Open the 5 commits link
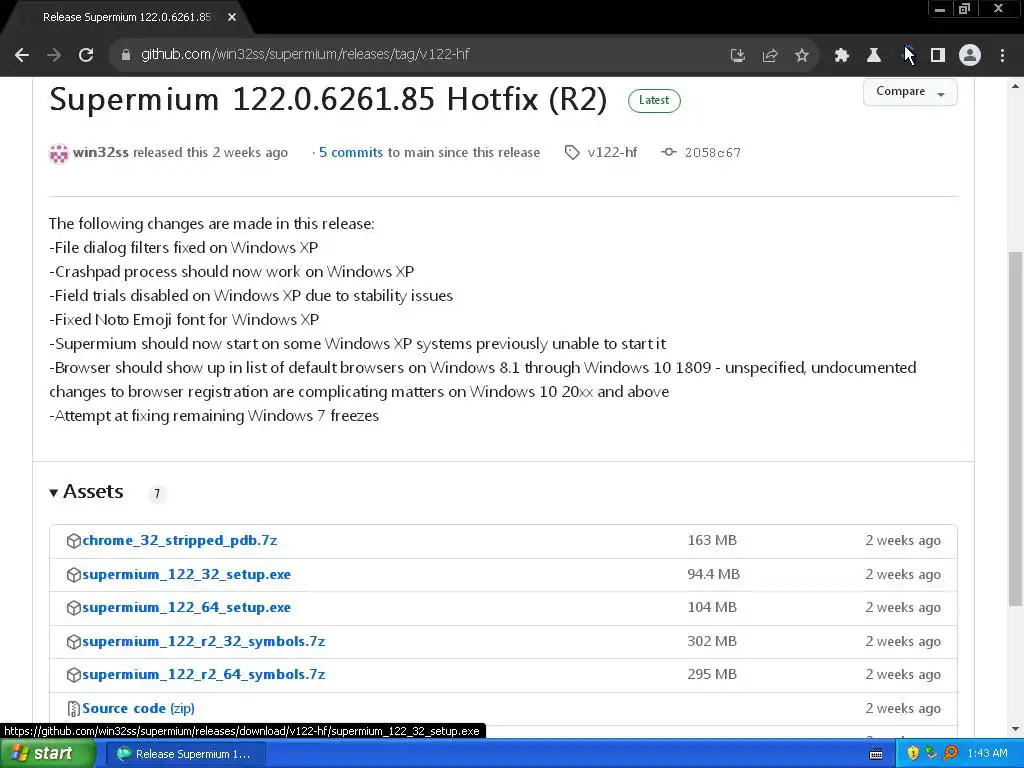Viewport: 1024px width, 768px height. point(351,153)
